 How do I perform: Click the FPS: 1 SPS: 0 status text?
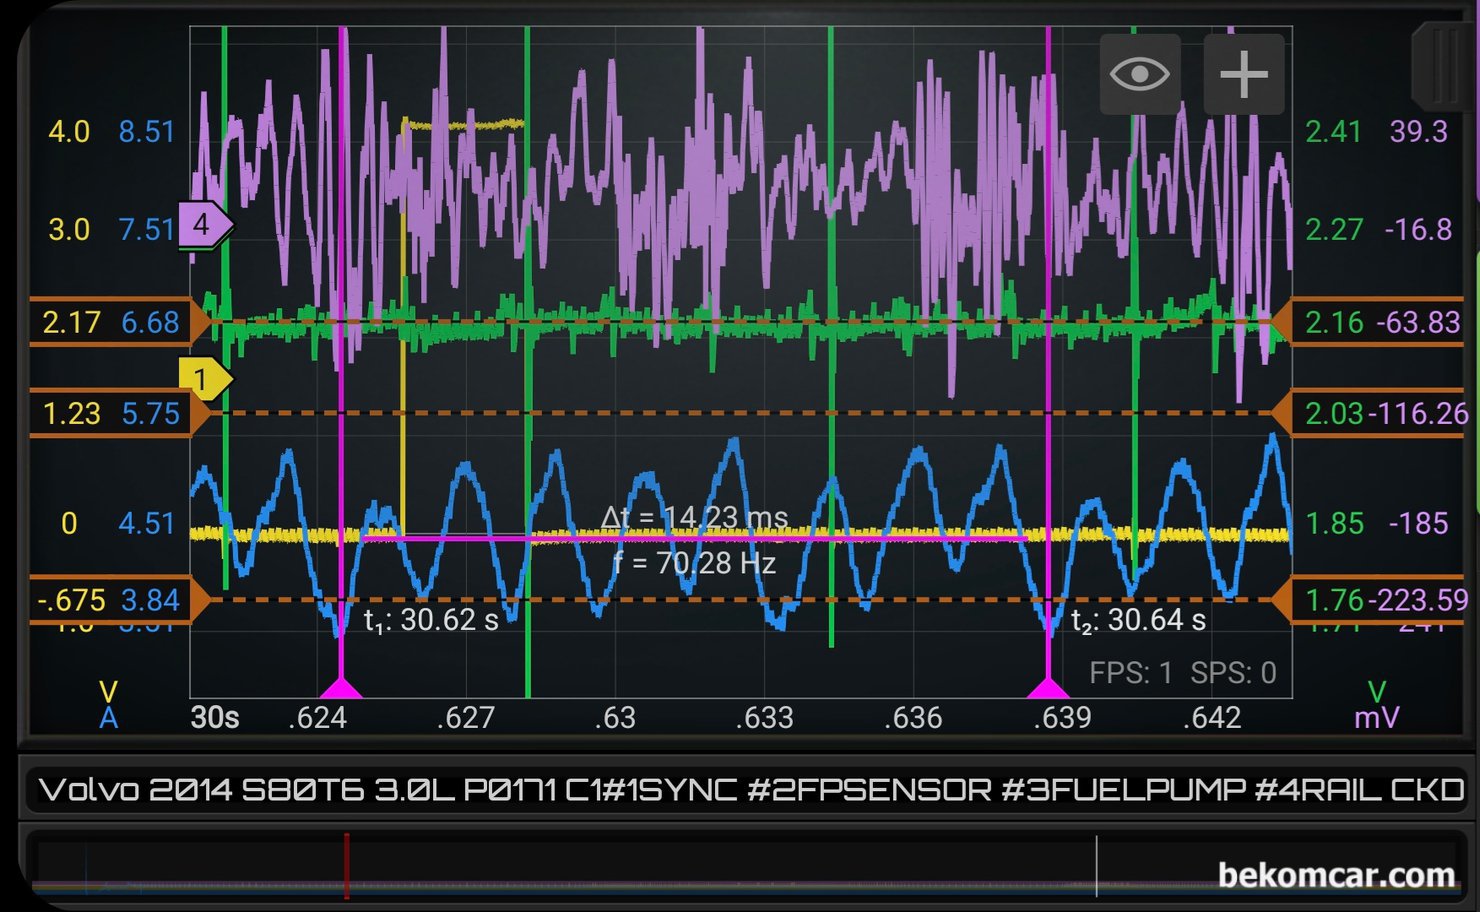click(1183, 673)
